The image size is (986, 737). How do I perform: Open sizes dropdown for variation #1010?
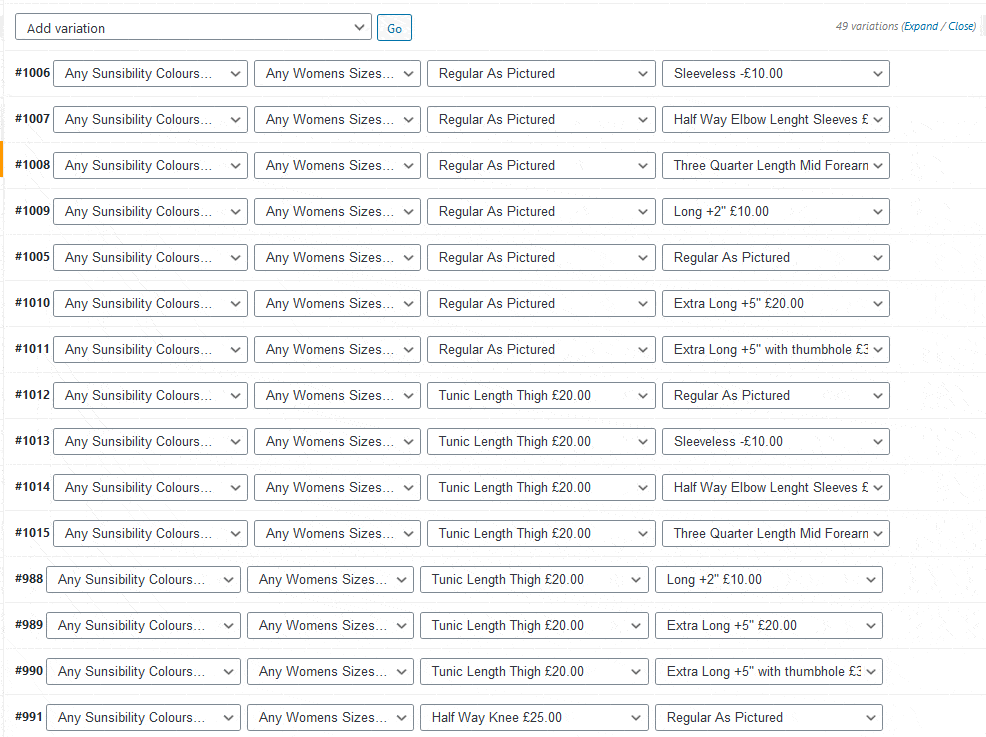click(x=337, y=303)
